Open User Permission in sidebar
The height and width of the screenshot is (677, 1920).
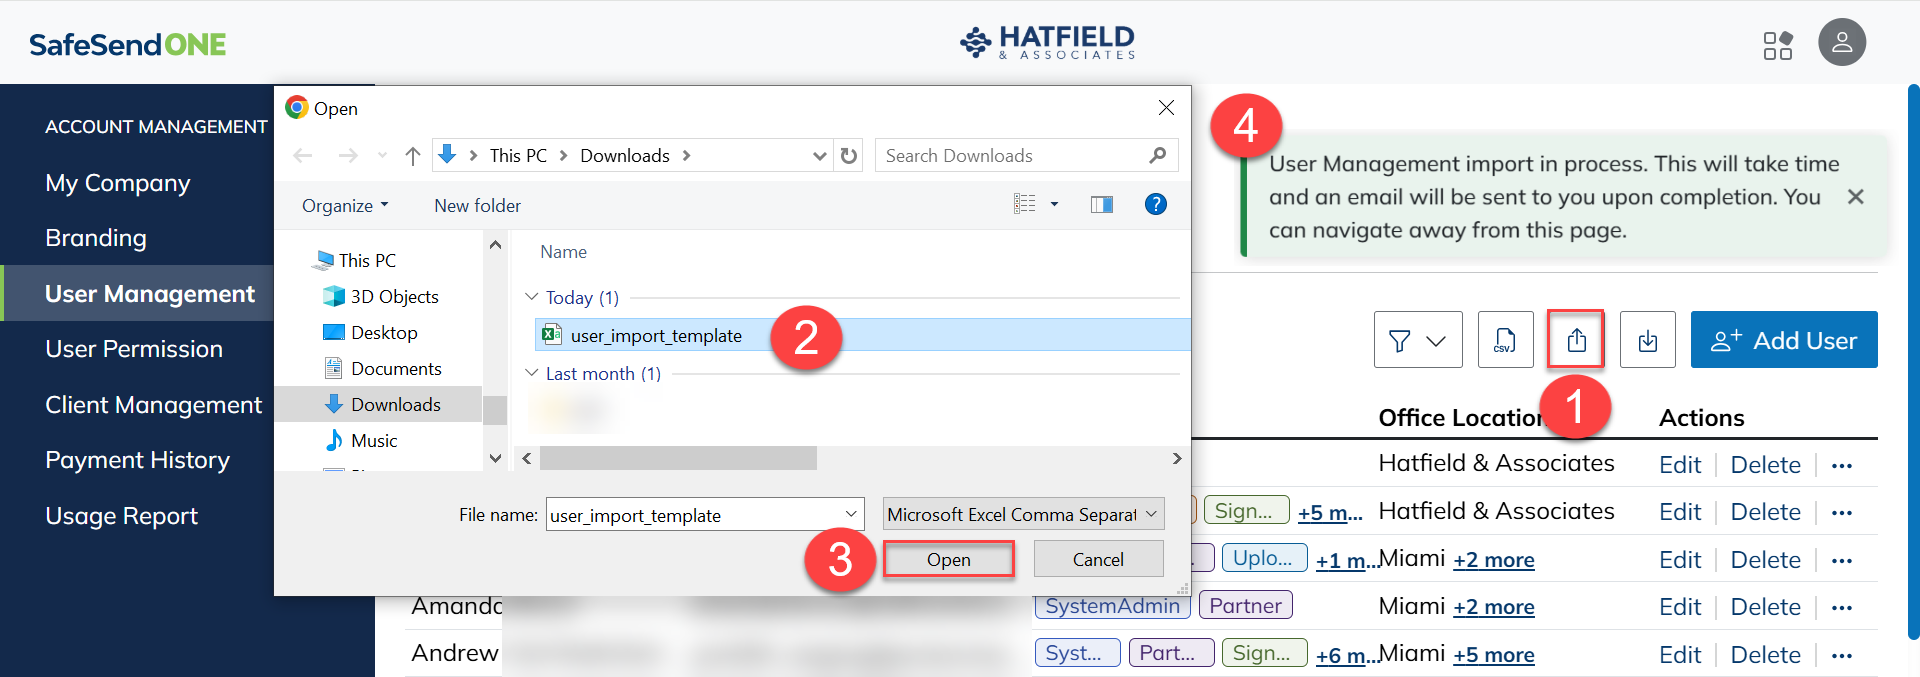pos(134,349)
